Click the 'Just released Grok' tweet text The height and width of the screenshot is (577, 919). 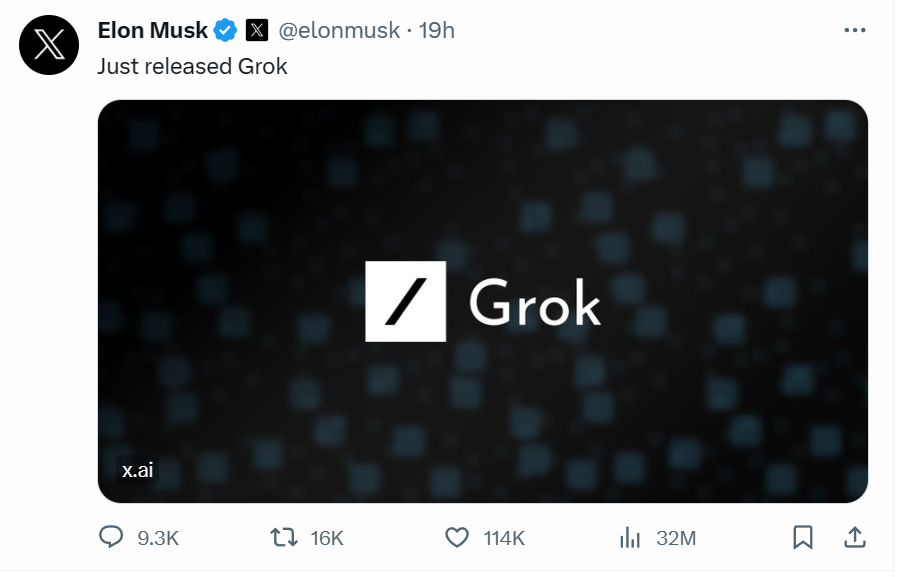point(192,67)
